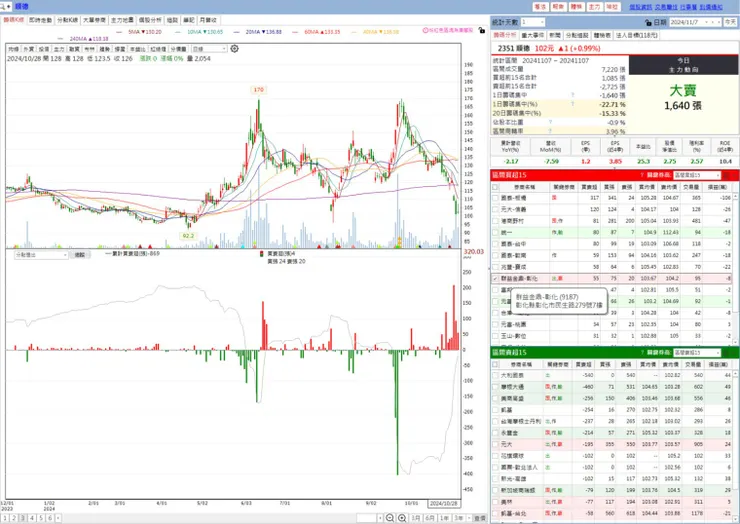Tick the checkbox for the 元富-桃園 row
Screen dimensions: 740x524
[x=495, y=325]
